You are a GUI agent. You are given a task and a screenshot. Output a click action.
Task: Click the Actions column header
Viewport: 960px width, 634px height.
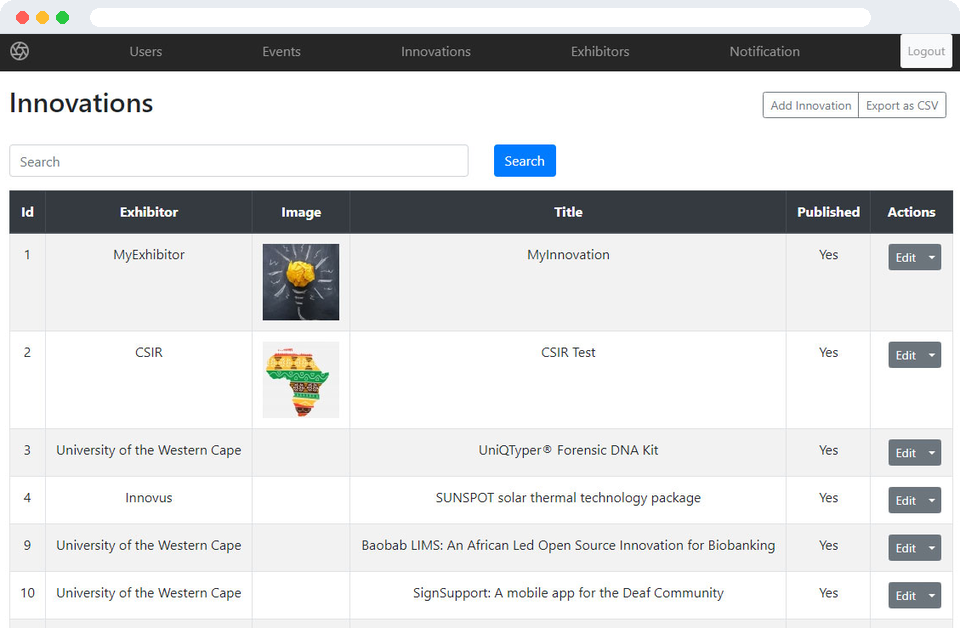point(912,212)
